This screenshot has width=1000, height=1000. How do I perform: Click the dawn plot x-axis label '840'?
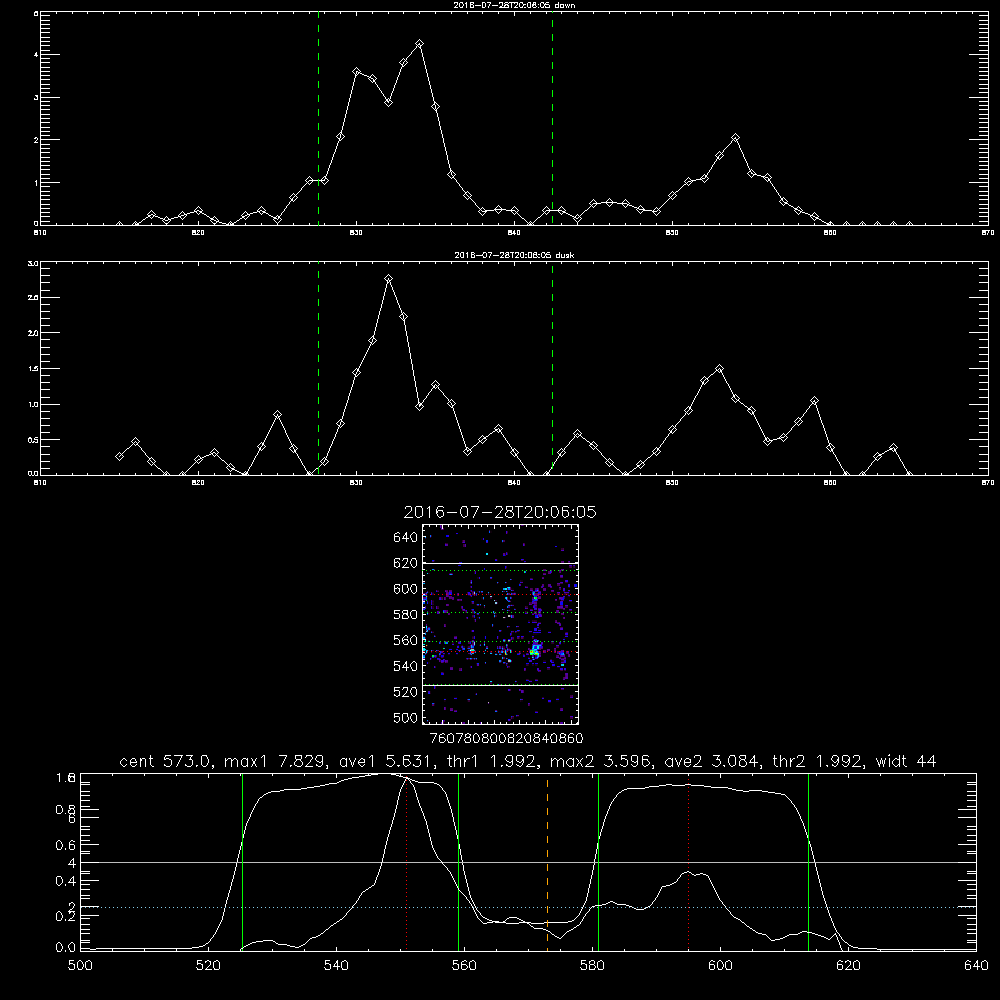(514, 233)
